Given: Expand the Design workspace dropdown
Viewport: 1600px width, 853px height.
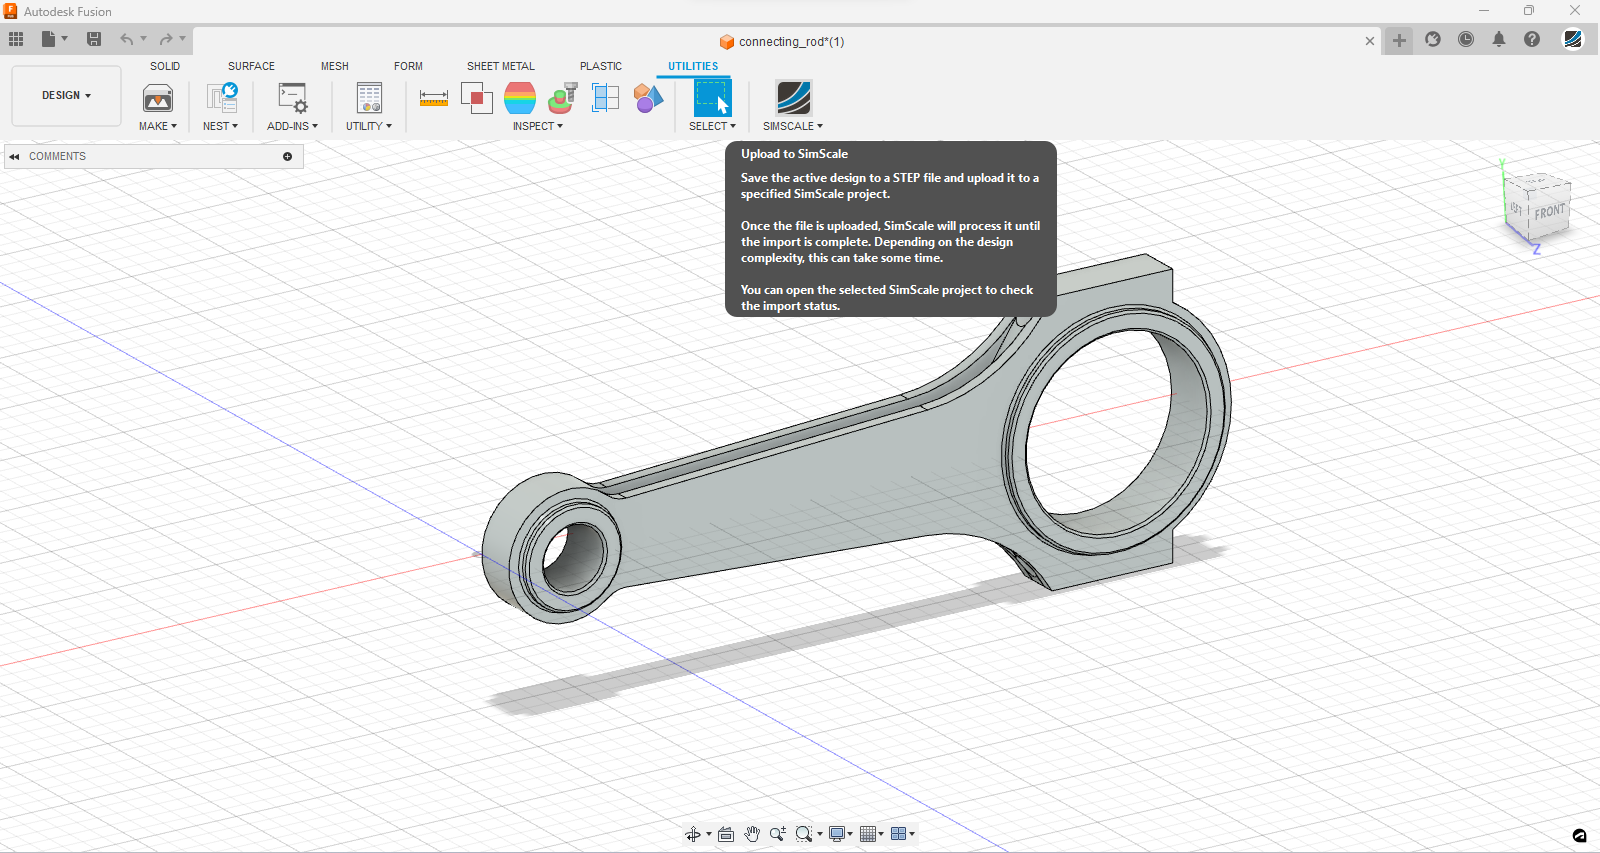Looking at the screenshot, I should (x=66, y=96).
